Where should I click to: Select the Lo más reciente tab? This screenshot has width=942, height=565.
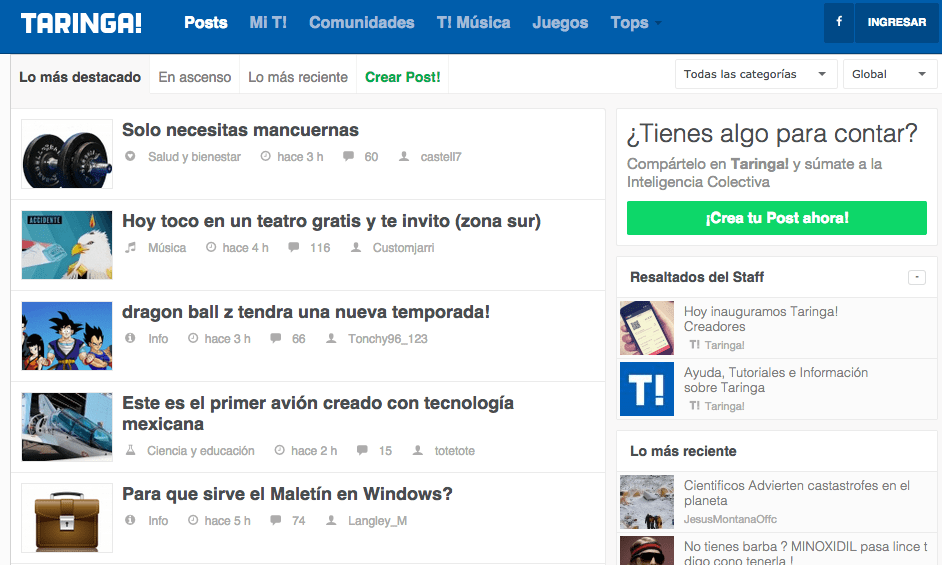tap(298, 77)
